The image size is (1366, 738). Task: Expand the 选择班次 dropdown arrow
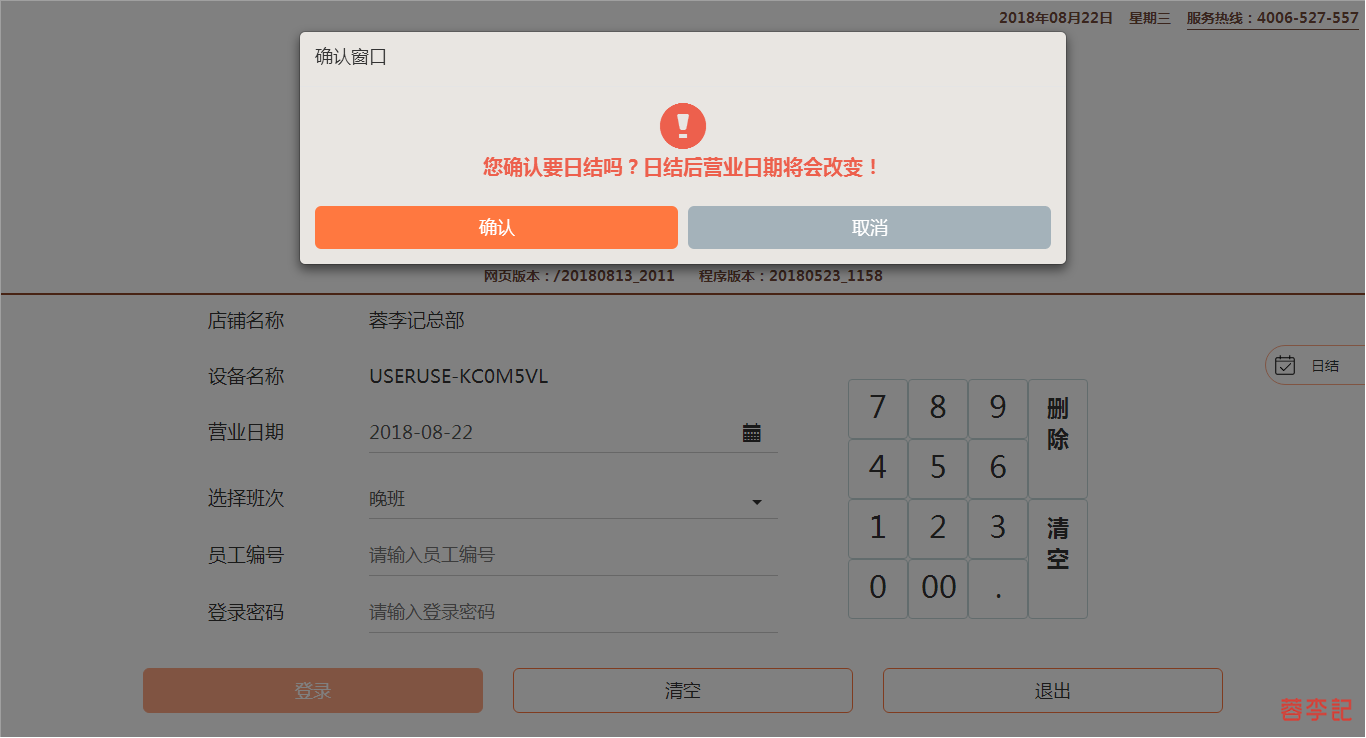click(x=757, y=502)
